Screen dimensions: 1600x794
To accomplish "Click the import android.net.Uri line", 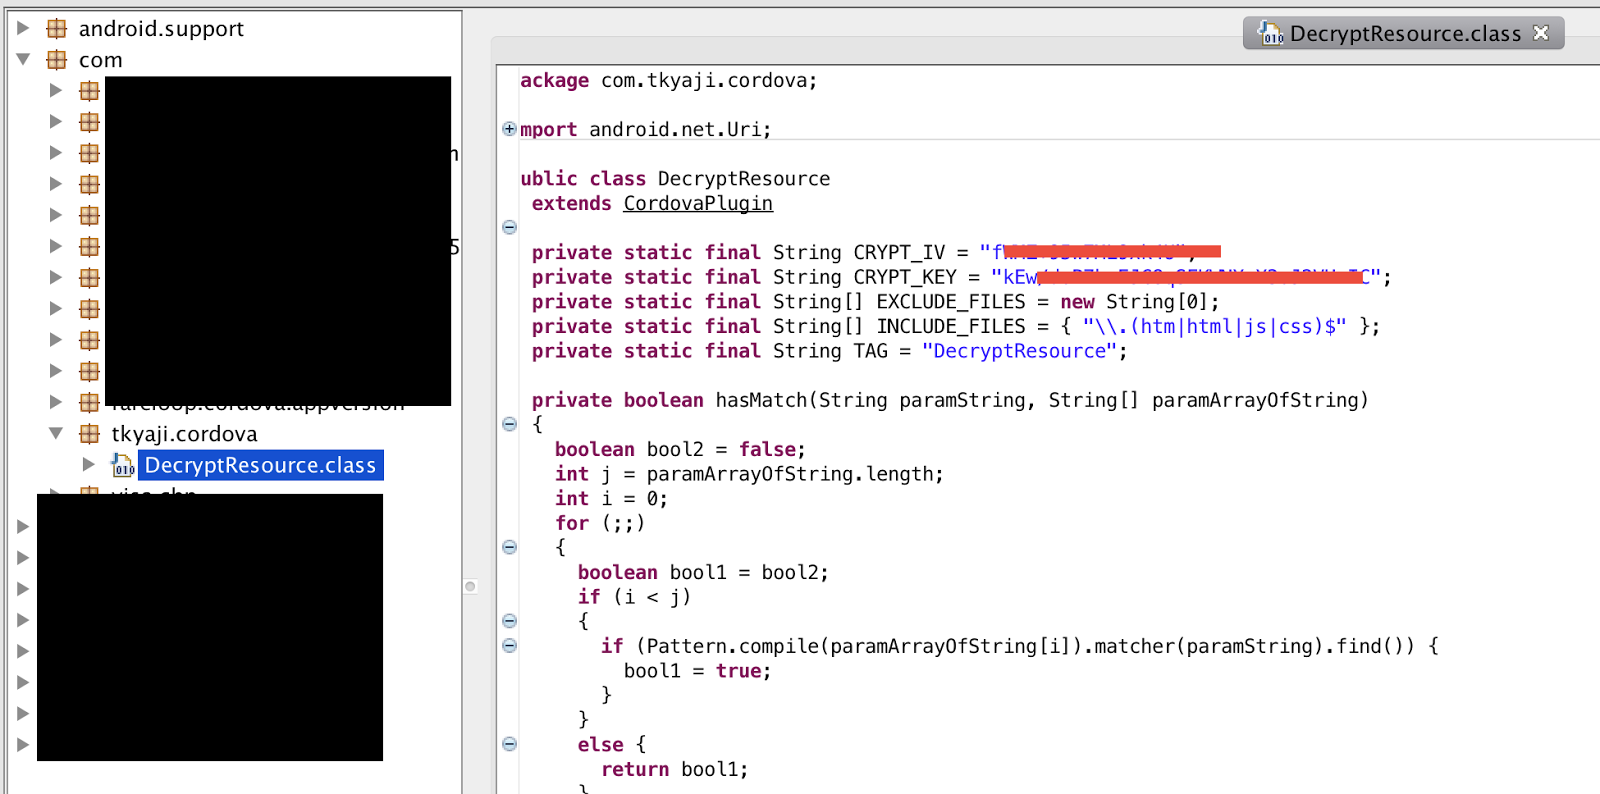I will (645, 129).
